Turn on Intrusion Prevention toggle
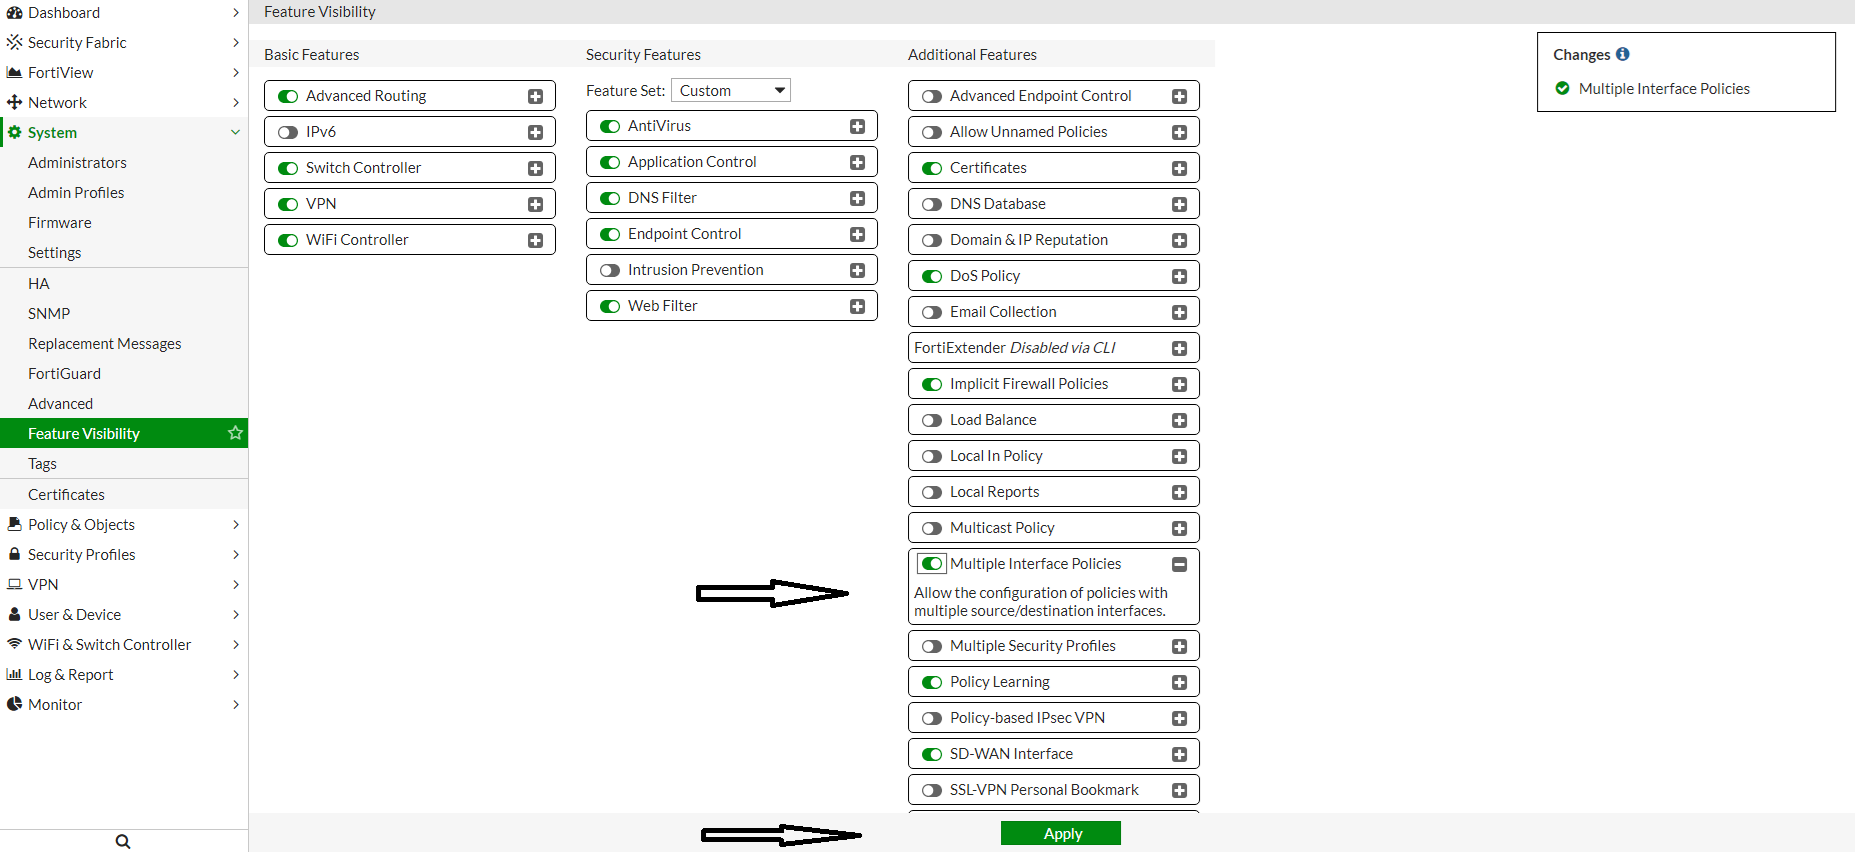Viewport: 1855px width, 852px height. click(610, 270)
